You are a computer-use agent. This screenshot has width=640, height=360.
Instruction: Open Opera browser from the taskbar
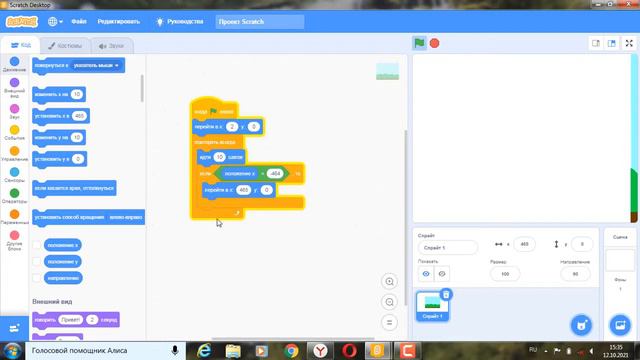pyautogui.click(x=349, y=351)
